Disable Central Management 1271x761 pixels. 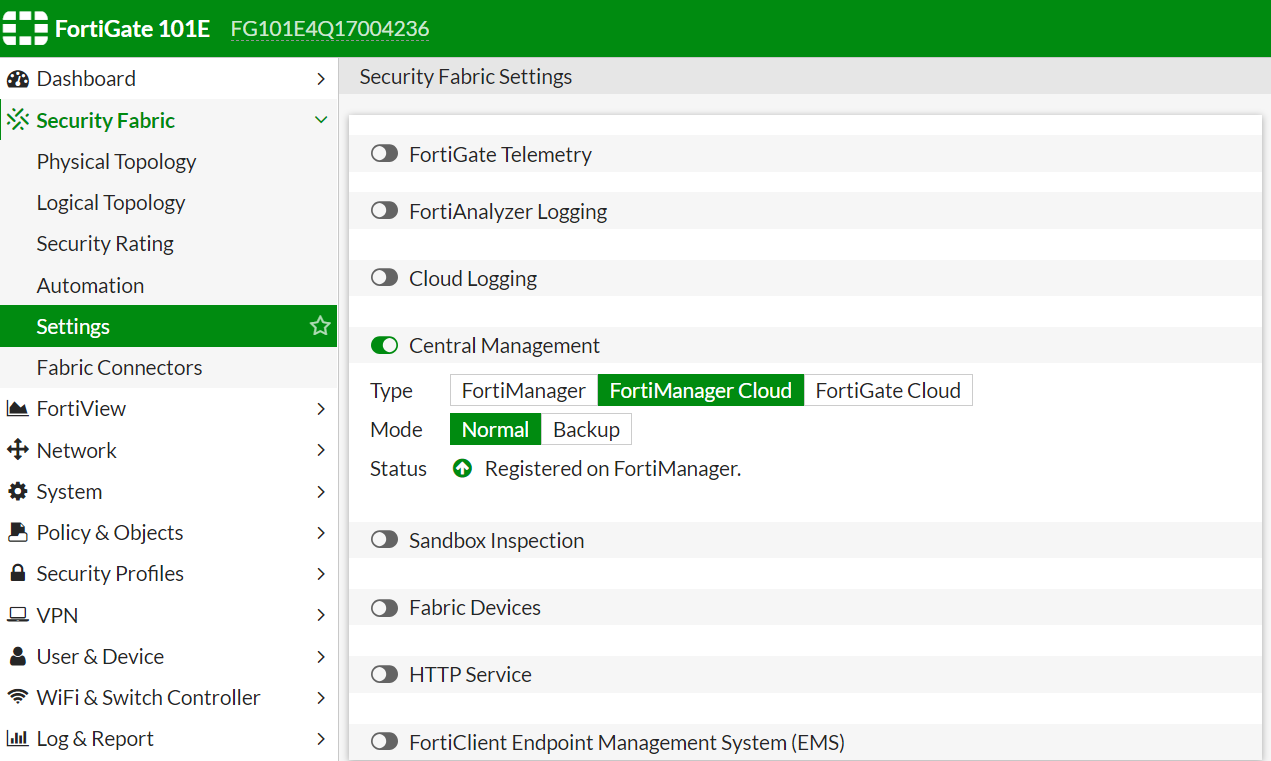[x=384, y=344]
